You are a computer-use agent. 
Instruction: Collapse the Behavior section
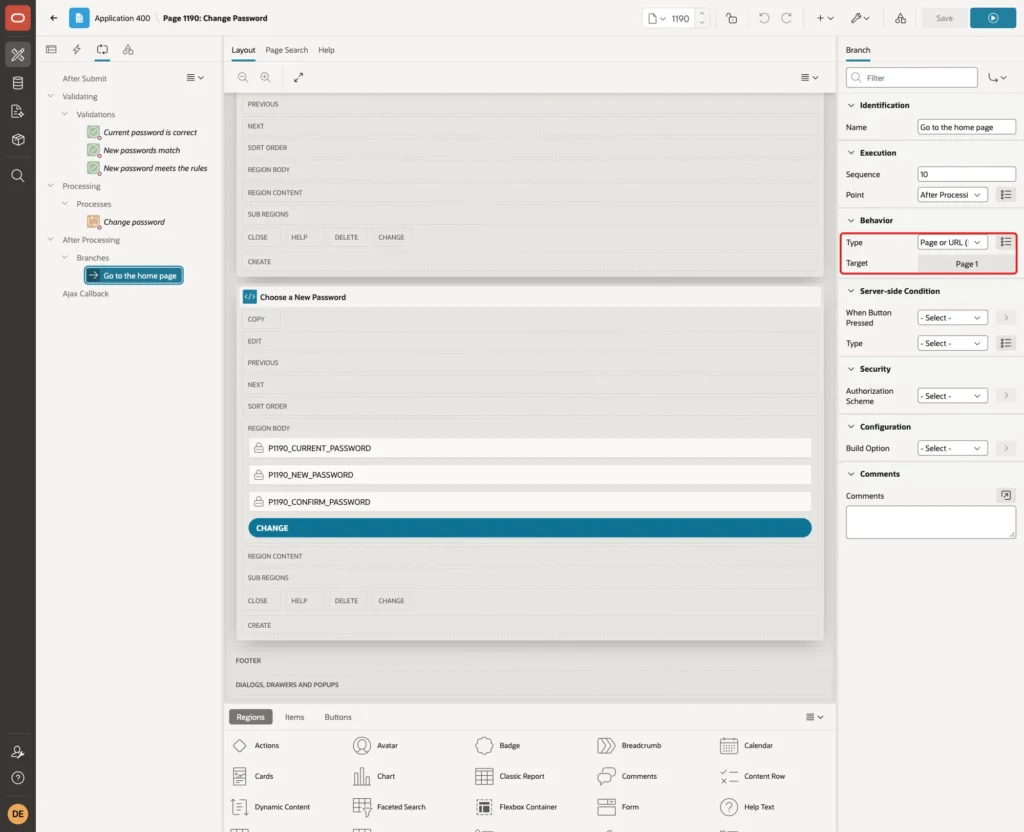[851, 221]
